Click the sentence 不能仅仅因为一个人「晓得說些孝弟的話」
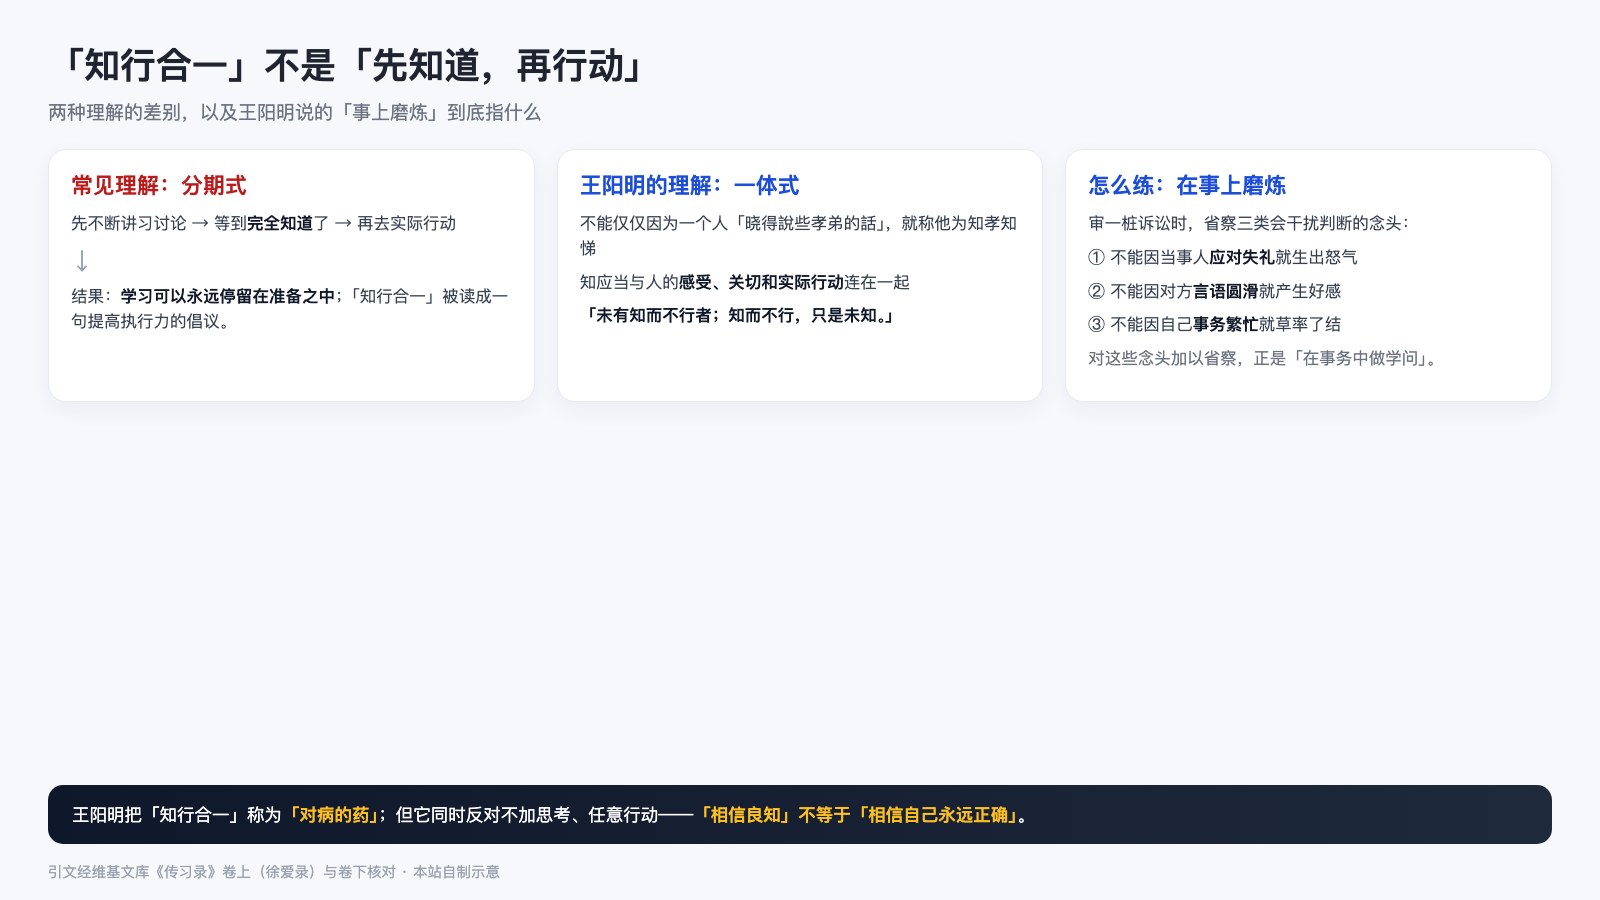 coord(799,235)
